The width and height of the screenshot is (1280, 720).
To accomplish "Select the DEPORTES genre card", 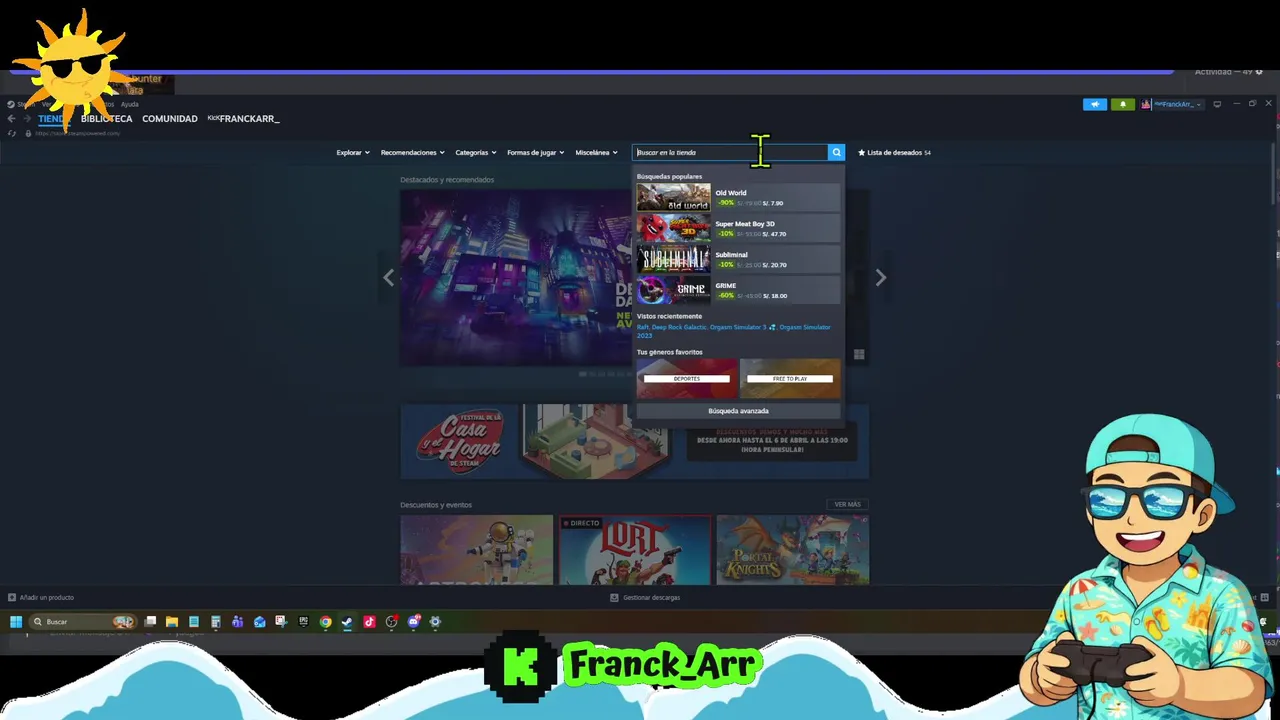I will click(x=687, y=378).
